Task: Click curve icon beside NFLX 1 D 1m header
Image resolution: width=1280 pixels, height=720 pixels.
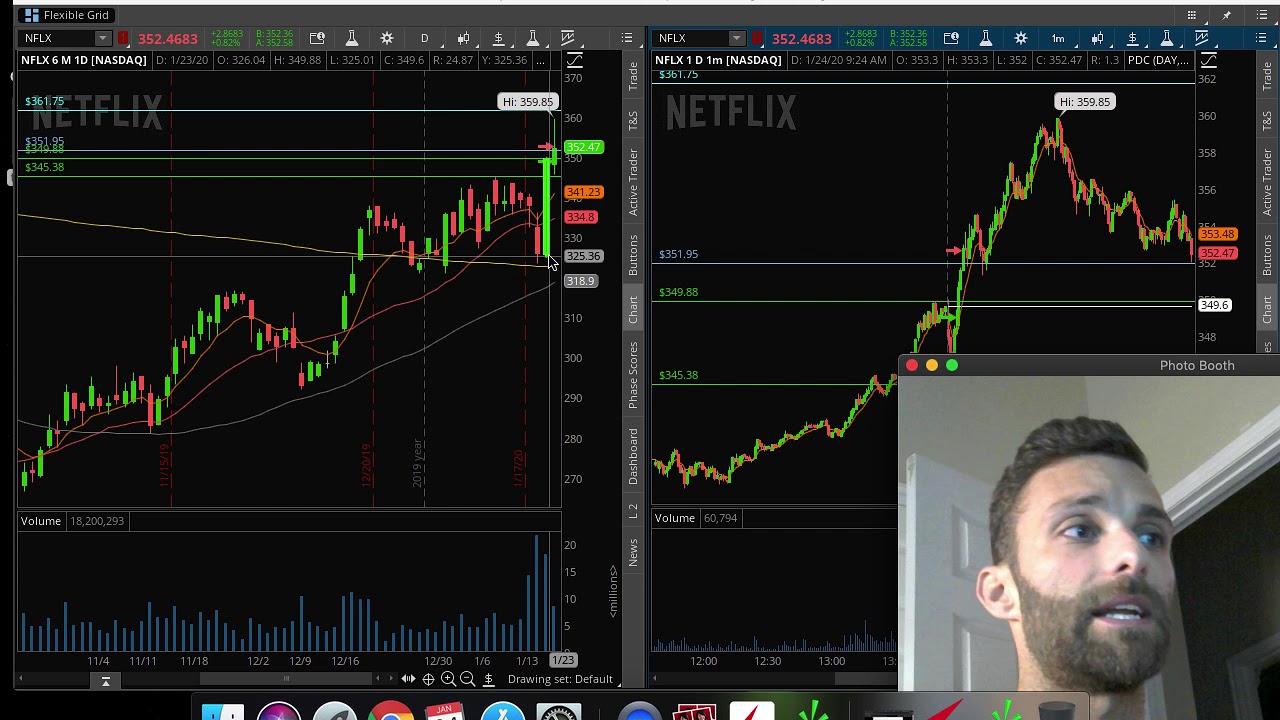Action: (1209, 60)
